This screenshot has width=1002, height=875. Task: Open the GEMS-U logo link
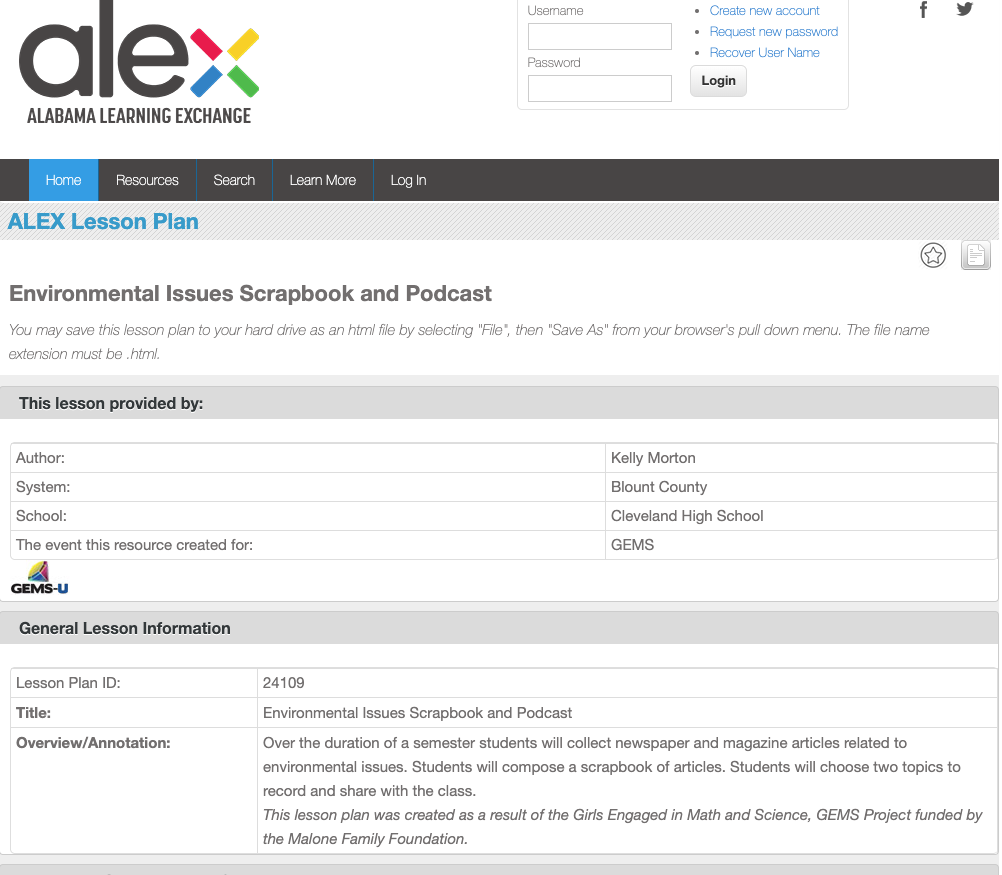[38, 576]
